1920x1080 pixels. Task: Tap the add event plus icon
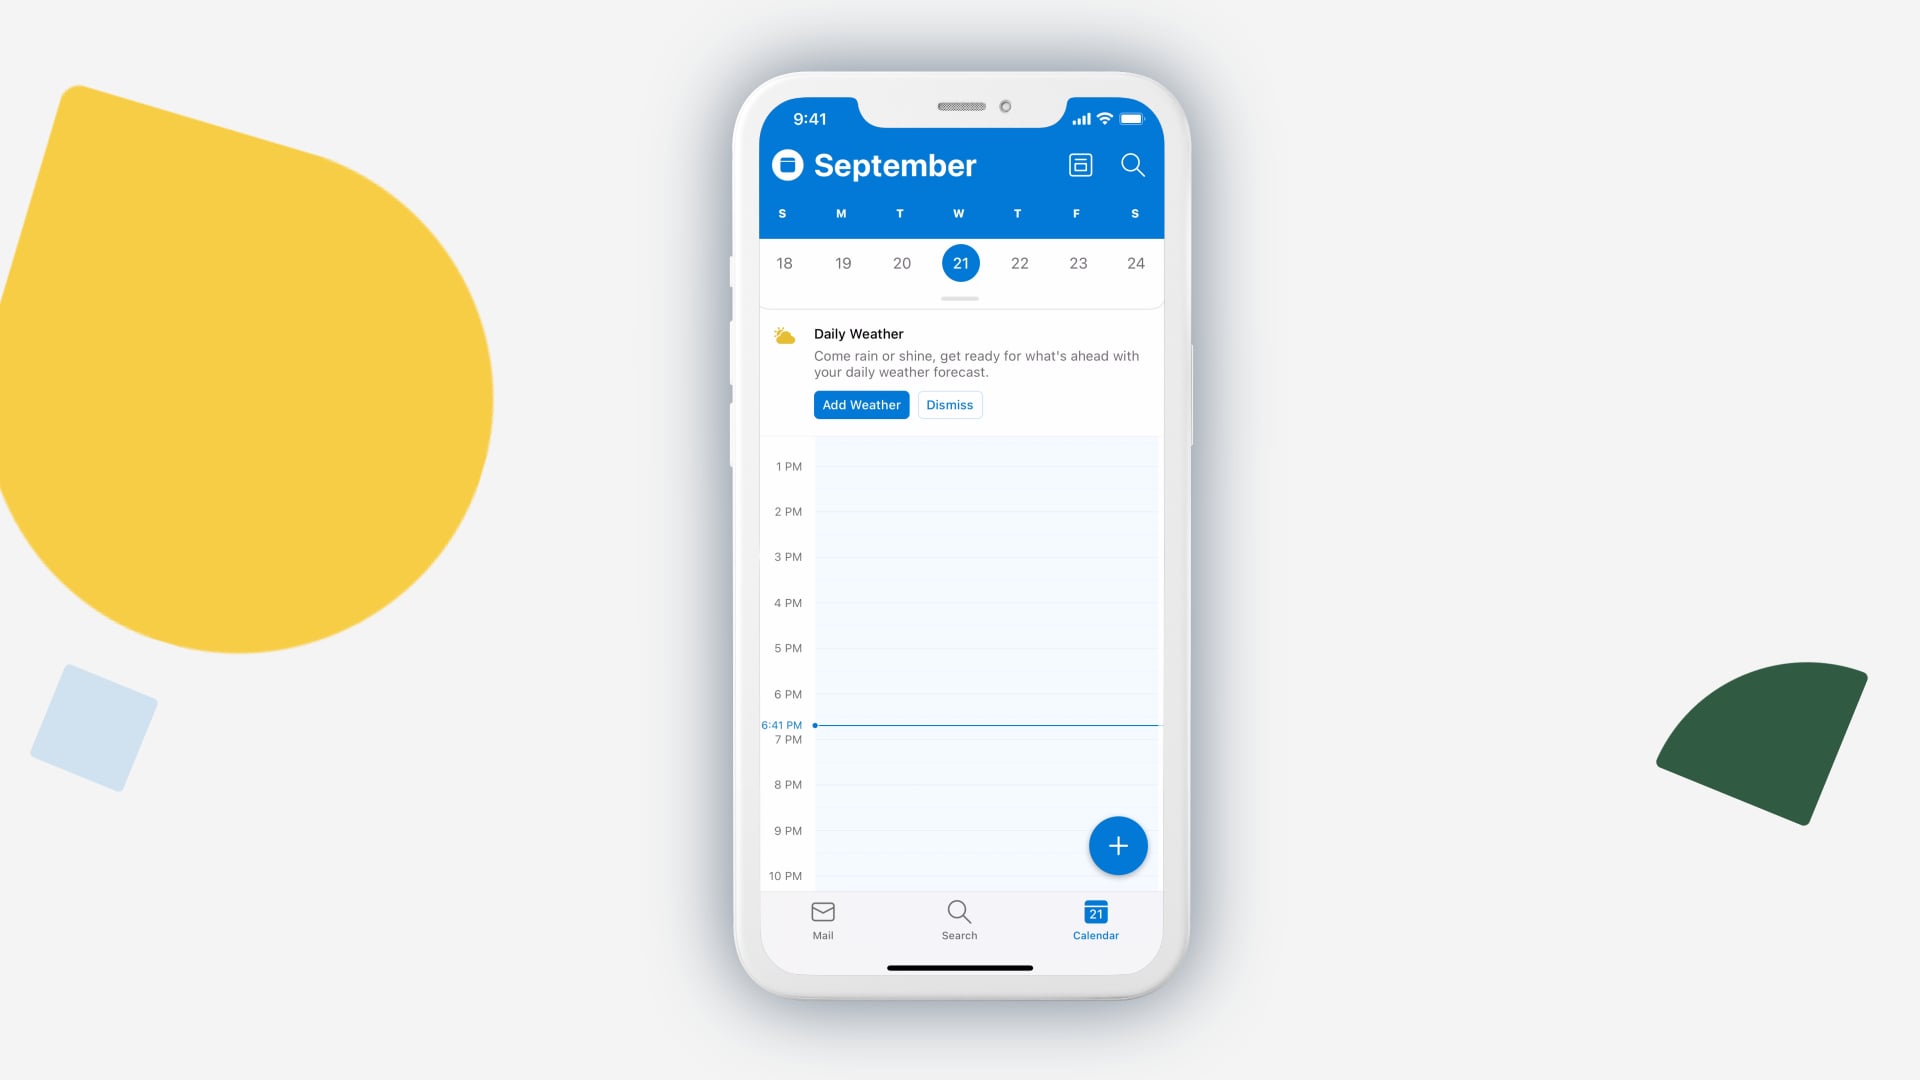coord(1116,844)
